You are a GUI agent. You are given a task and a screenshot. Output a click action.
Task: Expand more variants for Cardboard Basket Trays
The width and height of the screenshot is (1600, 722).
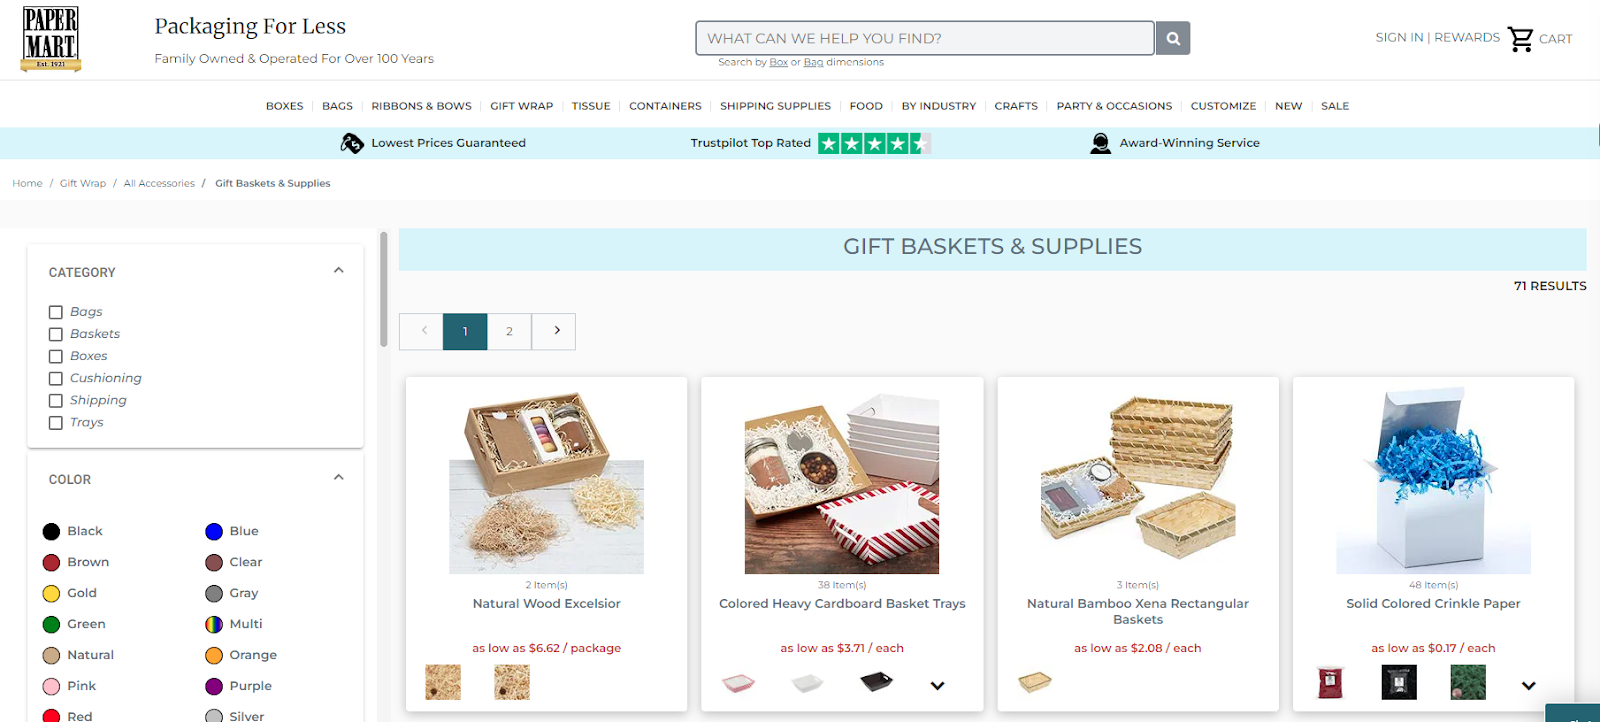[937, 686]
